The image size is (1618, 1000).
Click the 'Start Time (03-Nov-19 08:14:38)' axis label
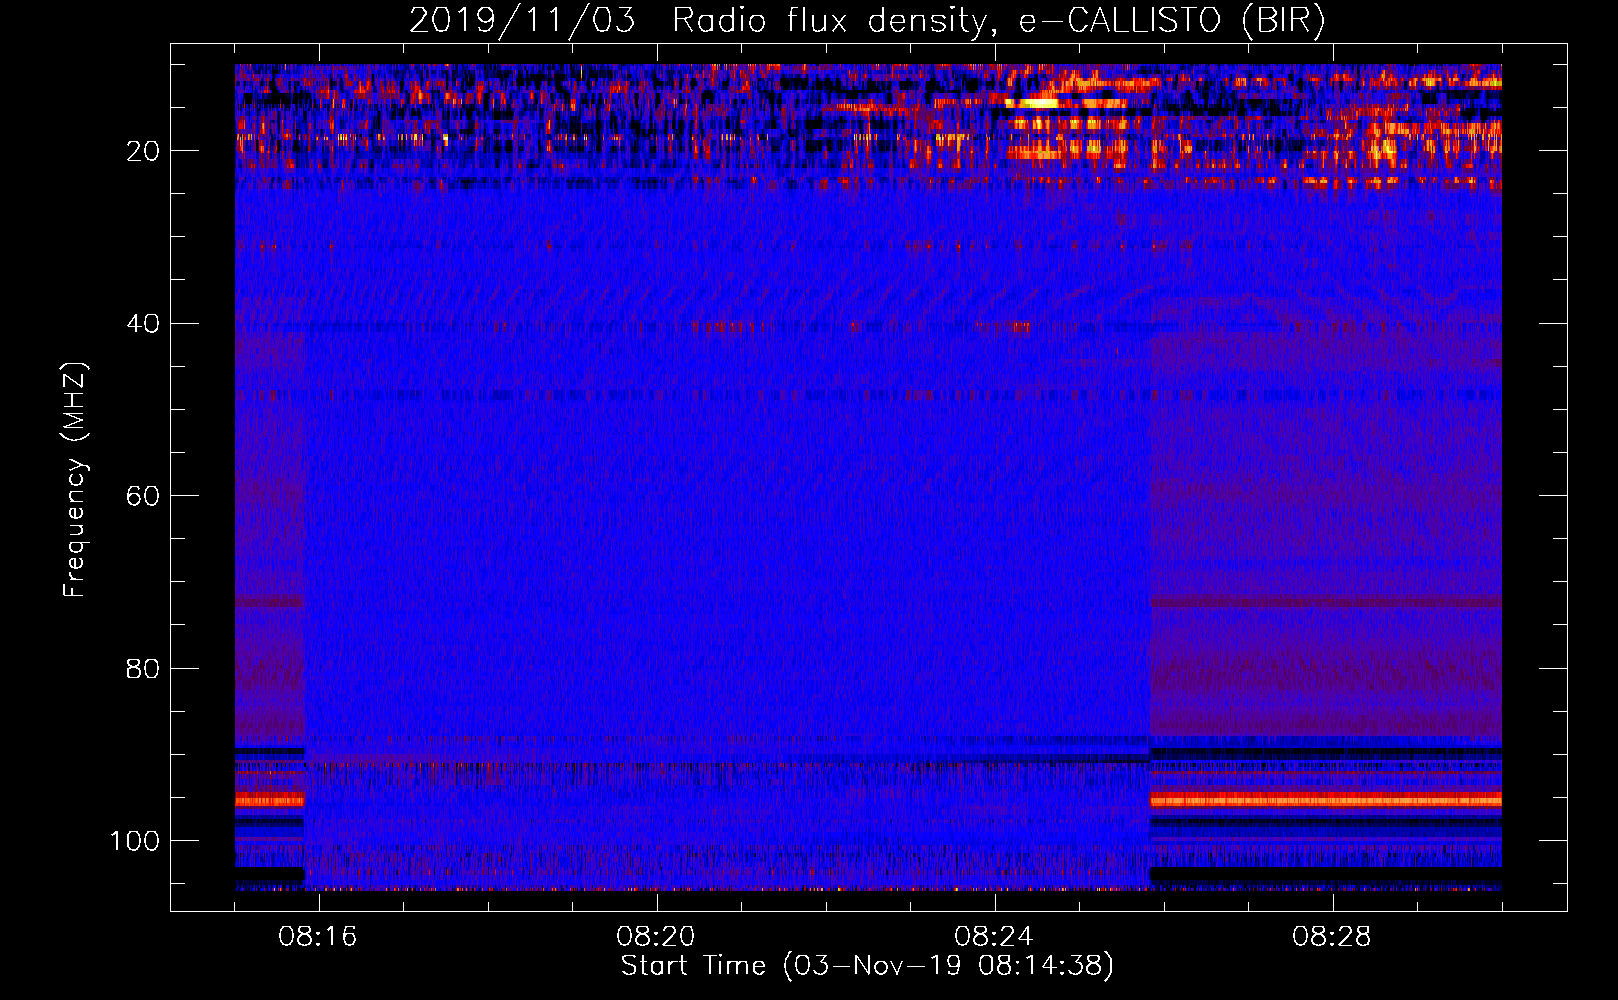867,966
